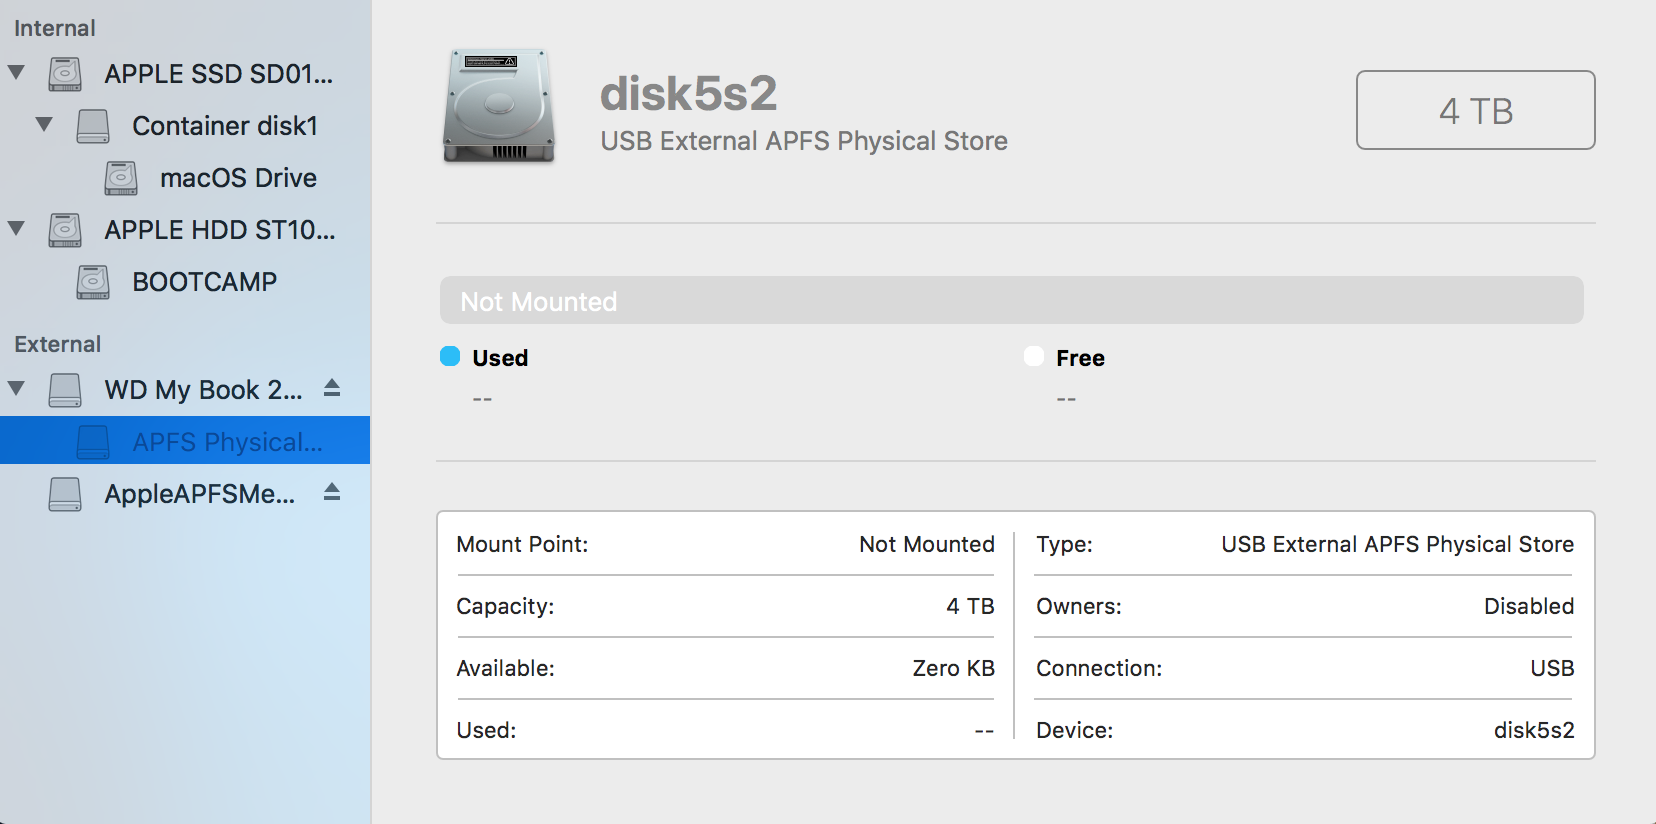Select the APFS Physical Store entry
Screen dimensions: 1656x824
[x=227, y=442]
